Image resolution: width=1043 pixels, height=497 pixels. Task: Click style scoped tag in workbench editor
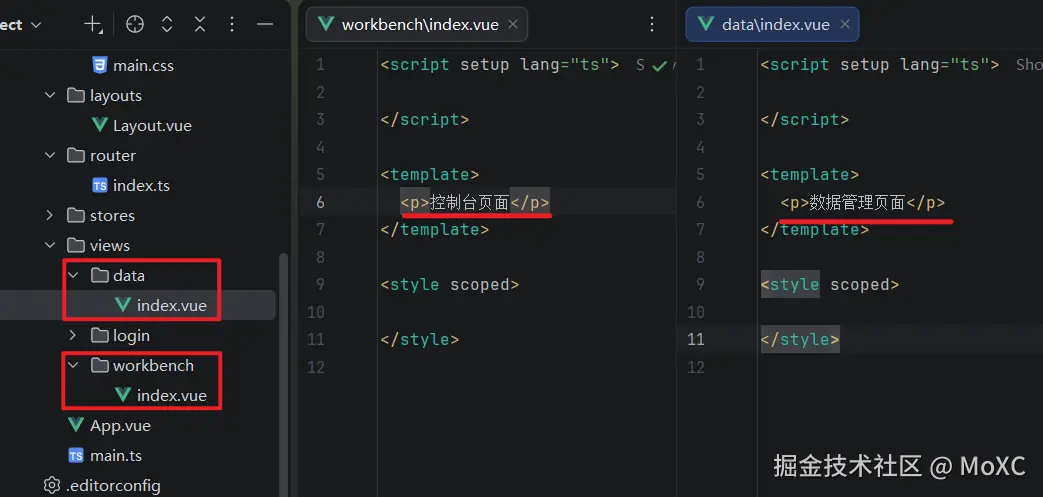point(450,285)
